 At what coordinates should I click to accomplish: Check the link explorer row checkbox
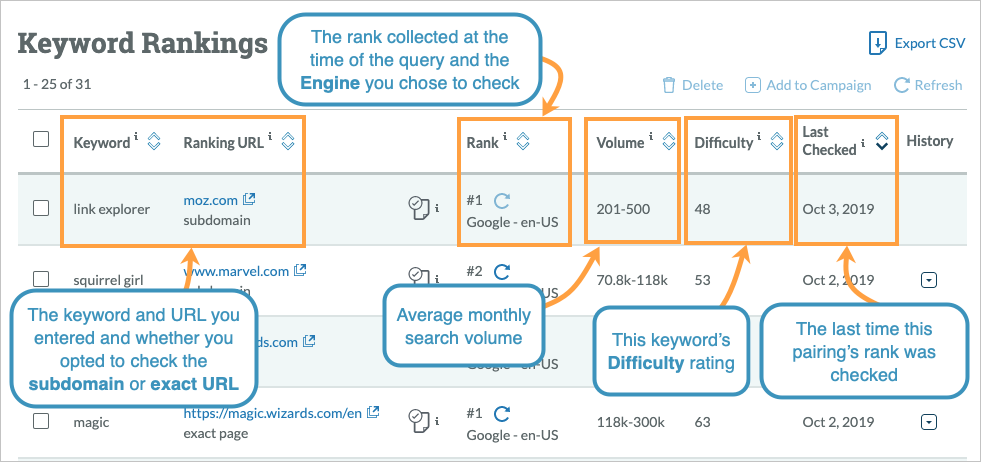click(x=41, y=208)
